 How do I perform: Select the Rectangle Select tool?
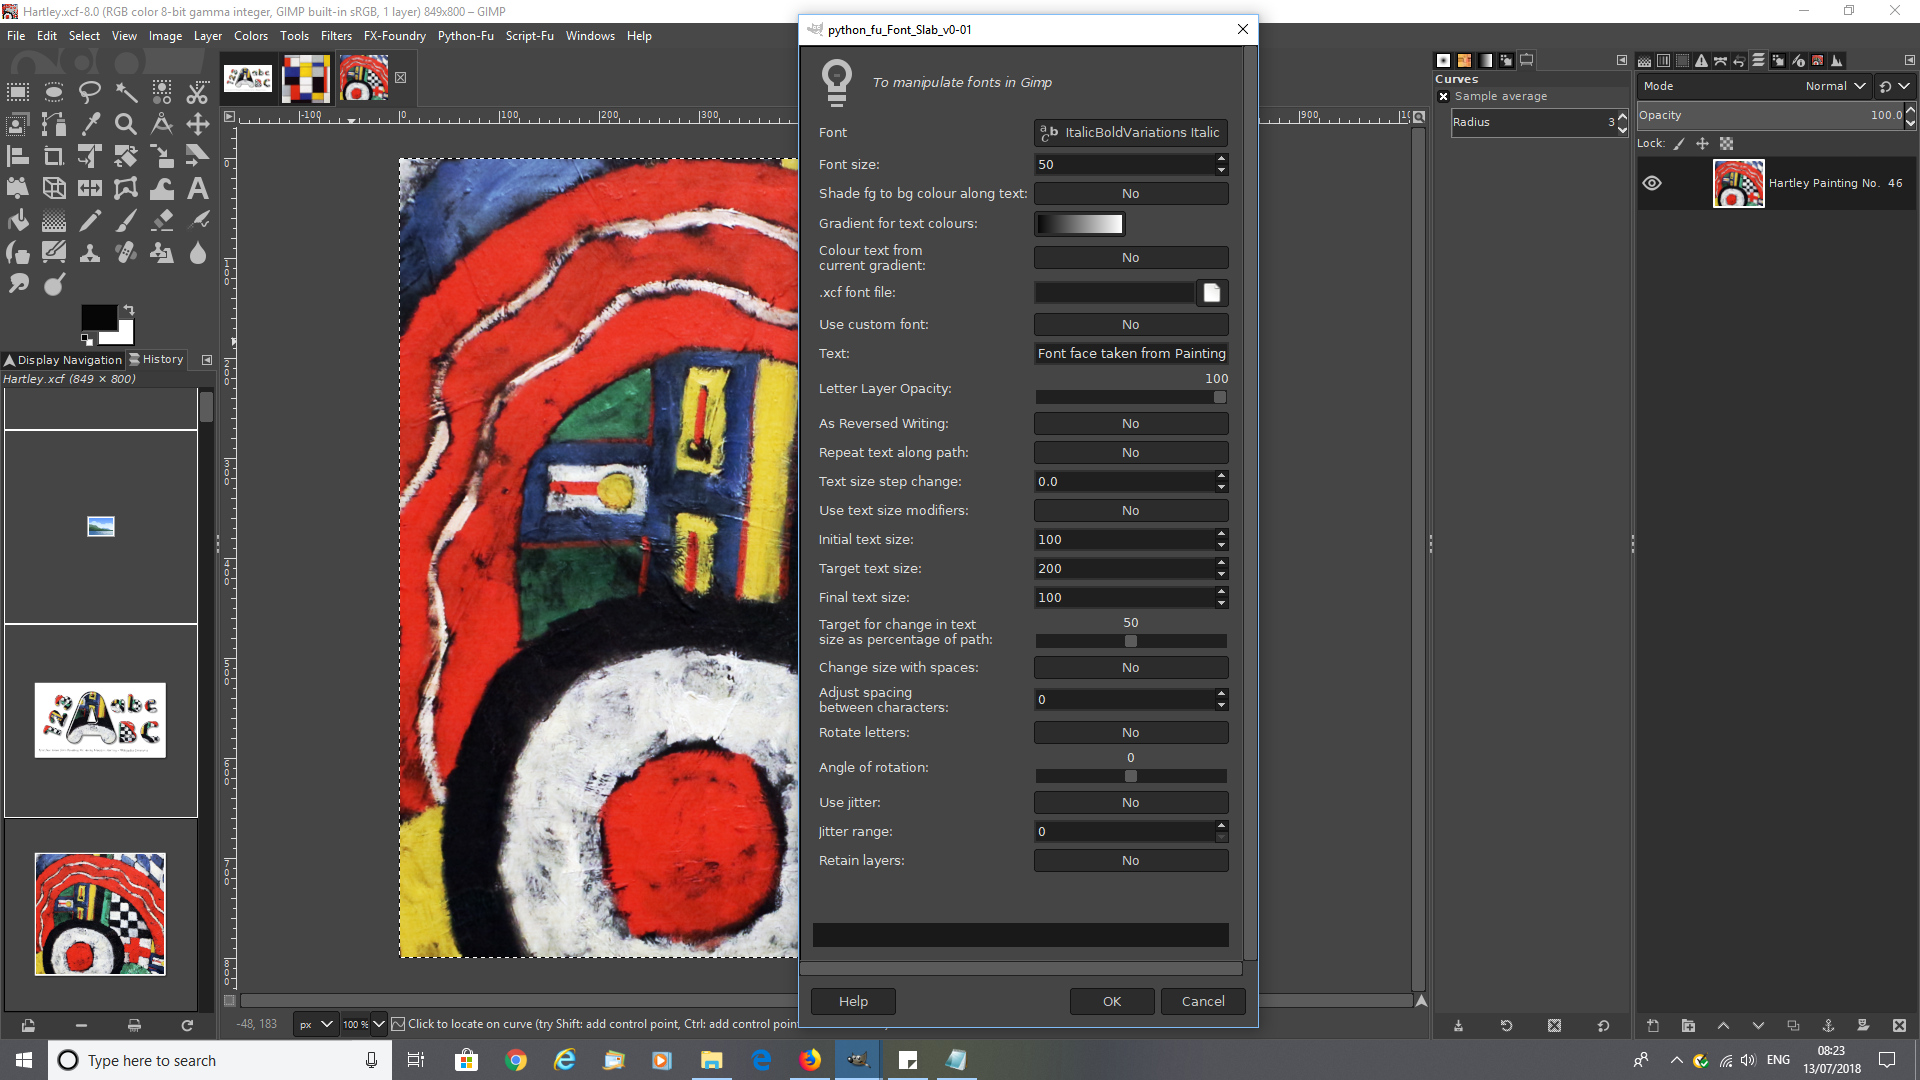[x=18, y=93]
